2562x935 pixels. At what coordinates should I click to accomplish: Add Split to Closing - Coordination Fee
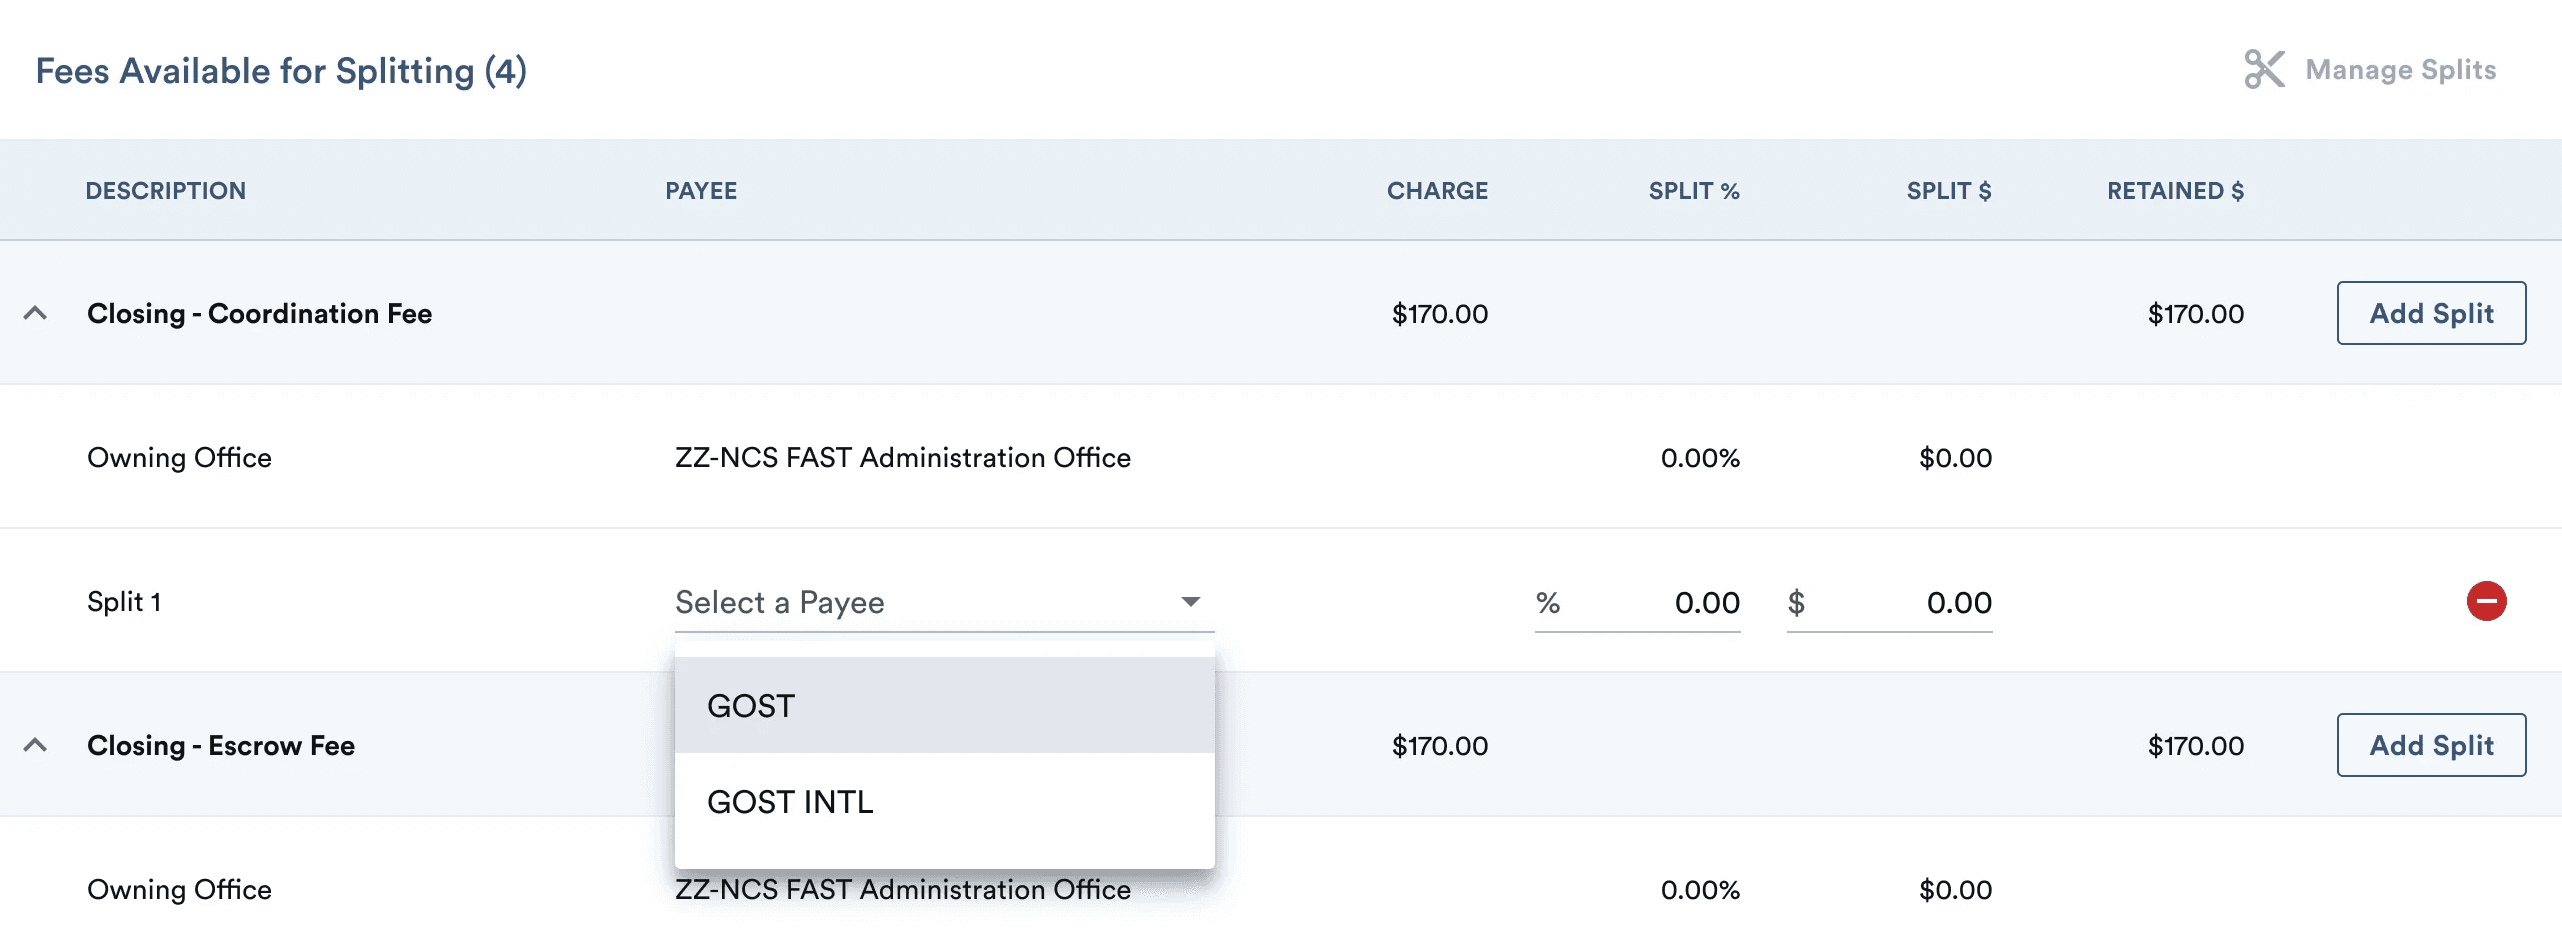click(x=2430, y=313)
